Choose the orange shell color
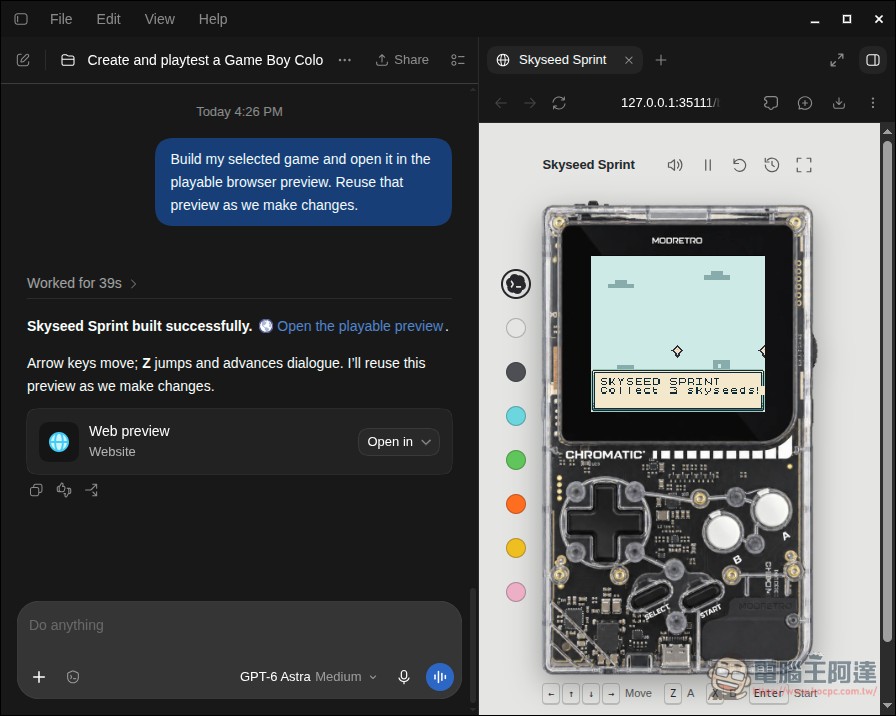 [516, 504]
